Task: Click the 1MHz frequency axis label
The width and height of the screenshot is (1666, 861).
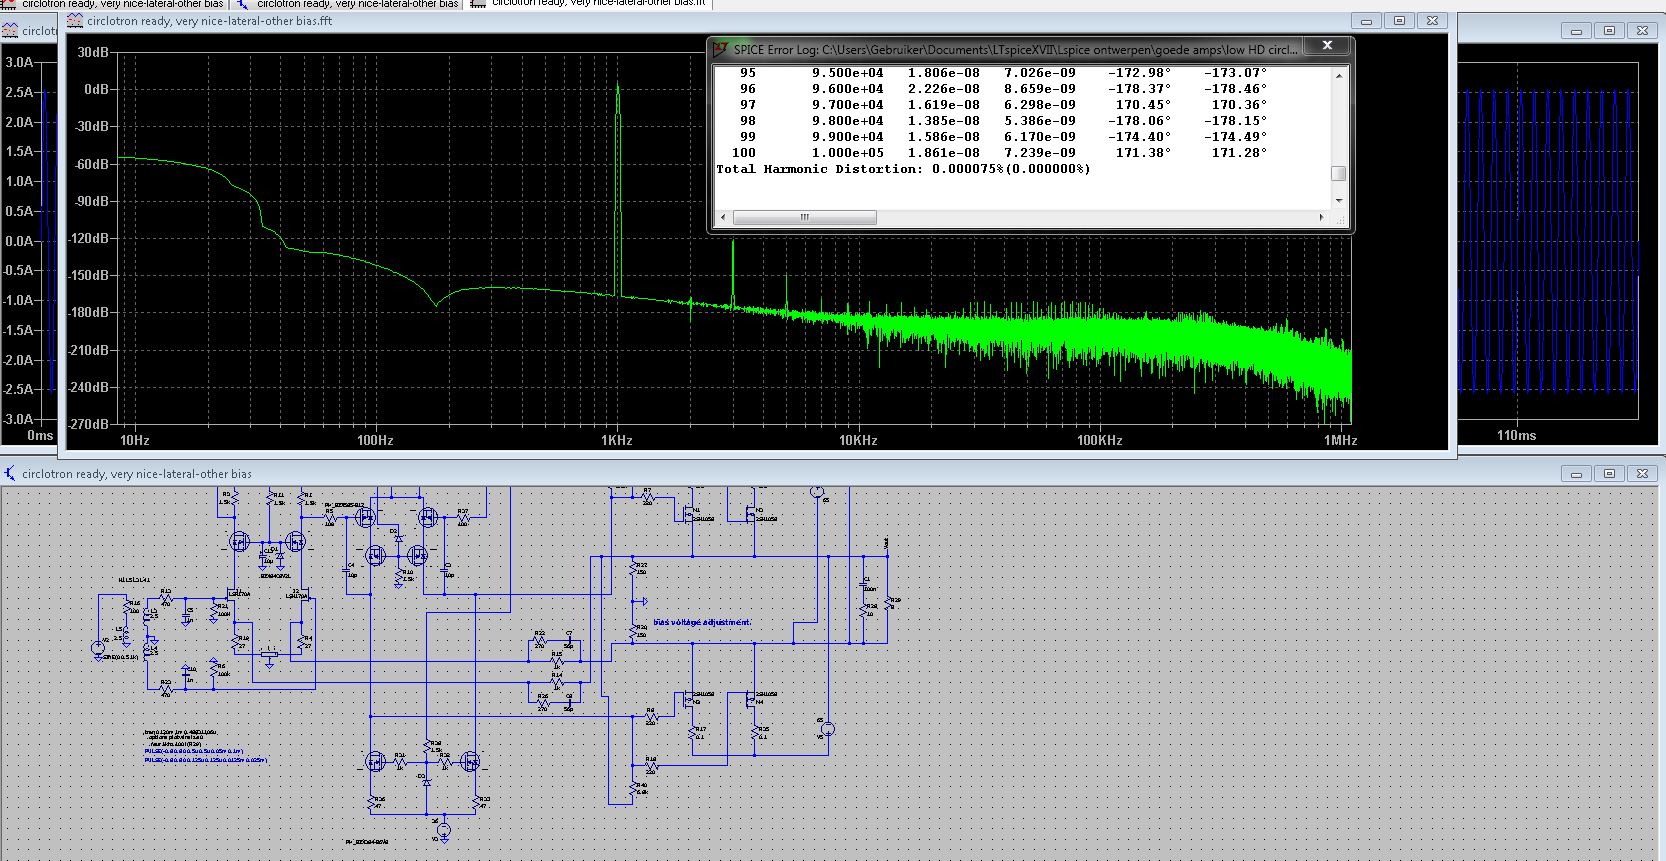Action: [1340, 440]
